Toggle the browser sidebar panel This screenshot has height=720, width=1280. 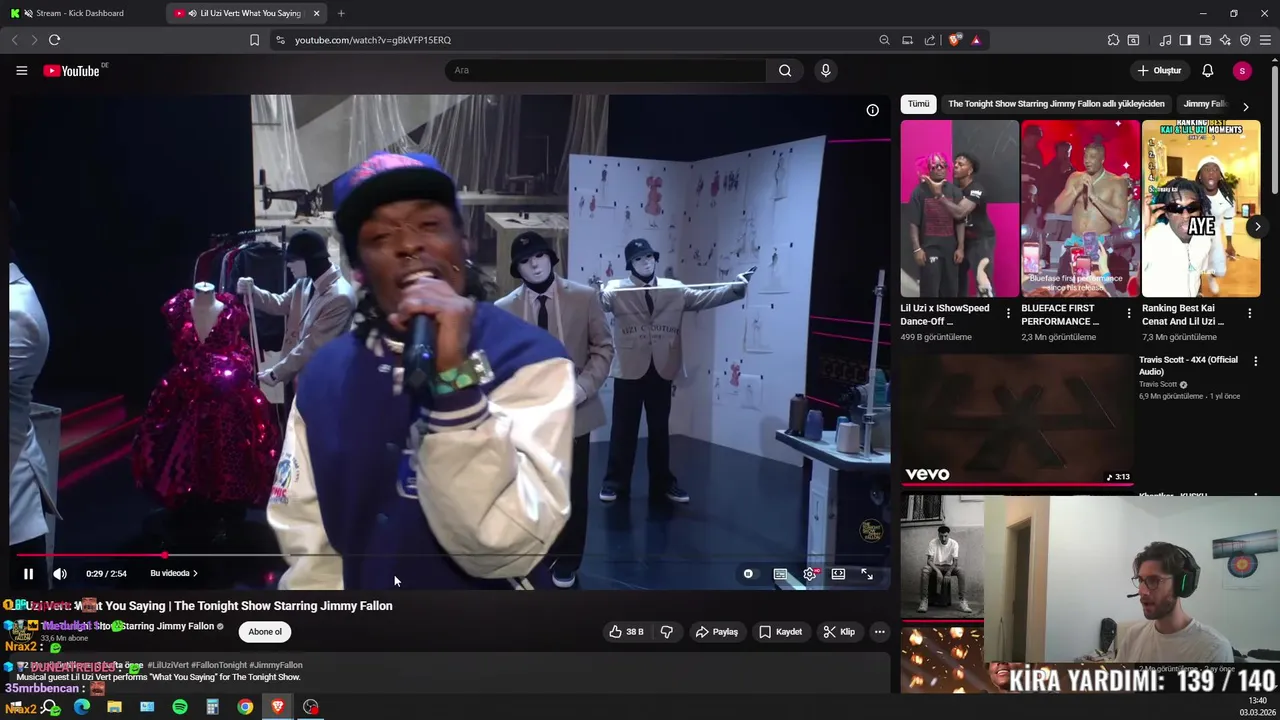click(x=1185, y=40)
